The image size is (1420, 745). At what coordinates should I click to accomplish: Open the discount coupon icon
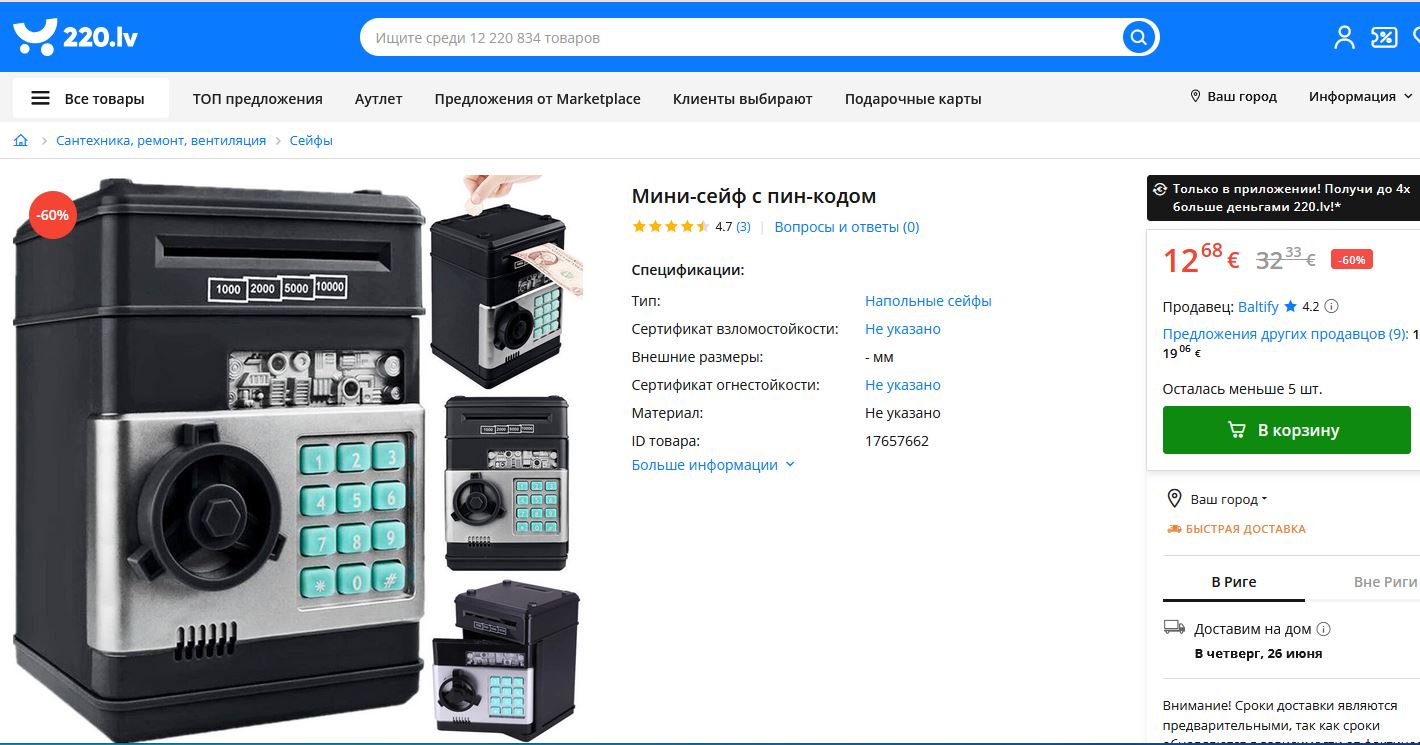pyautogui.click(x=1384, y=38)
